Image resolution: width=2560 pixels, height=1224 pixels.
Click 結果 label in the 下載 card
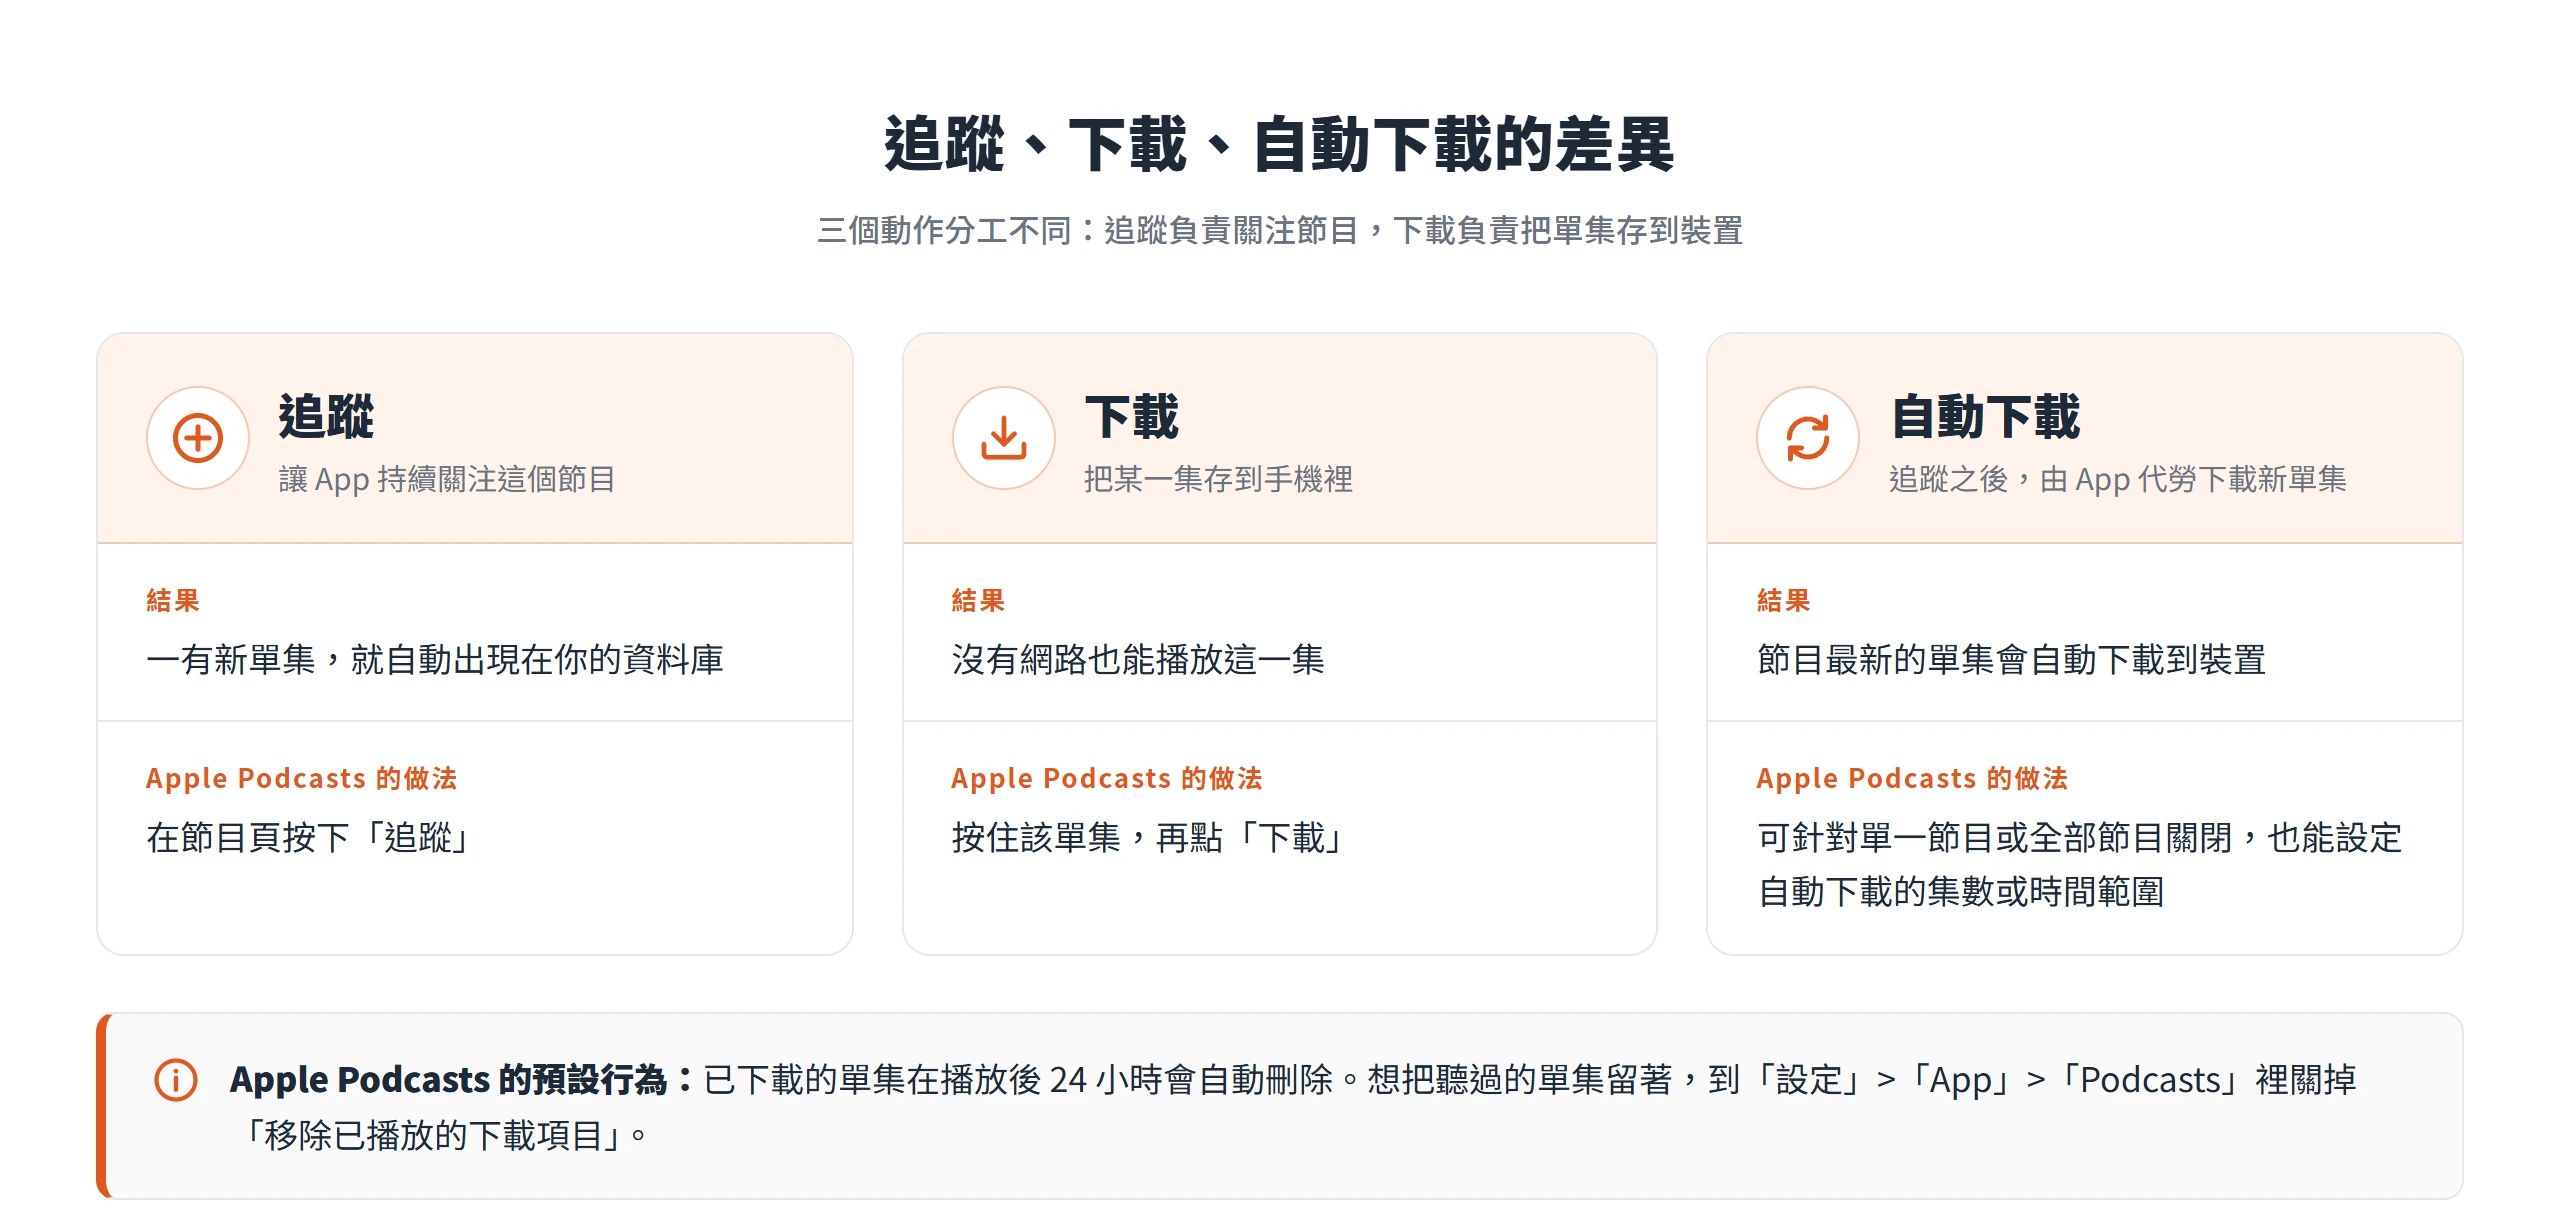click(978, 600)
